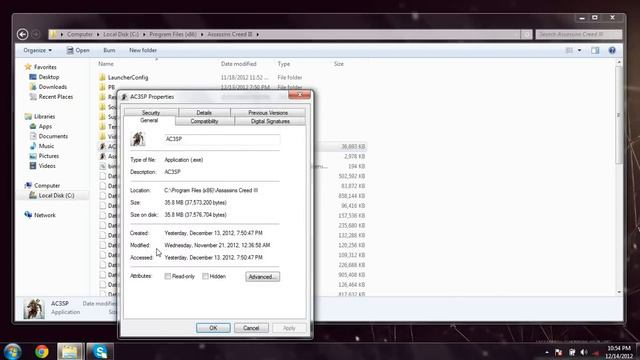Image resolution: width=640 pixels, height=360 pixels.
Task: Click the address bar refresh button
Action: tap(527, 35)
